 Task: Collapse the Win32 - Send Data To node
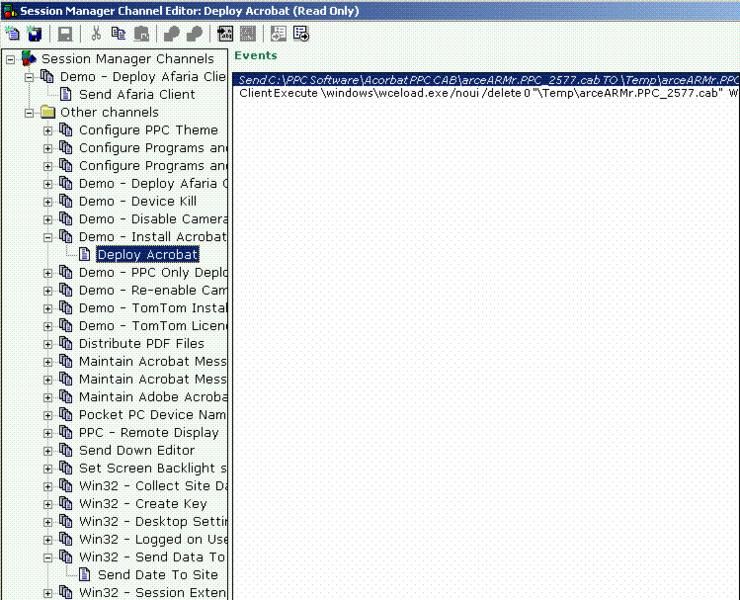(48, 558)
